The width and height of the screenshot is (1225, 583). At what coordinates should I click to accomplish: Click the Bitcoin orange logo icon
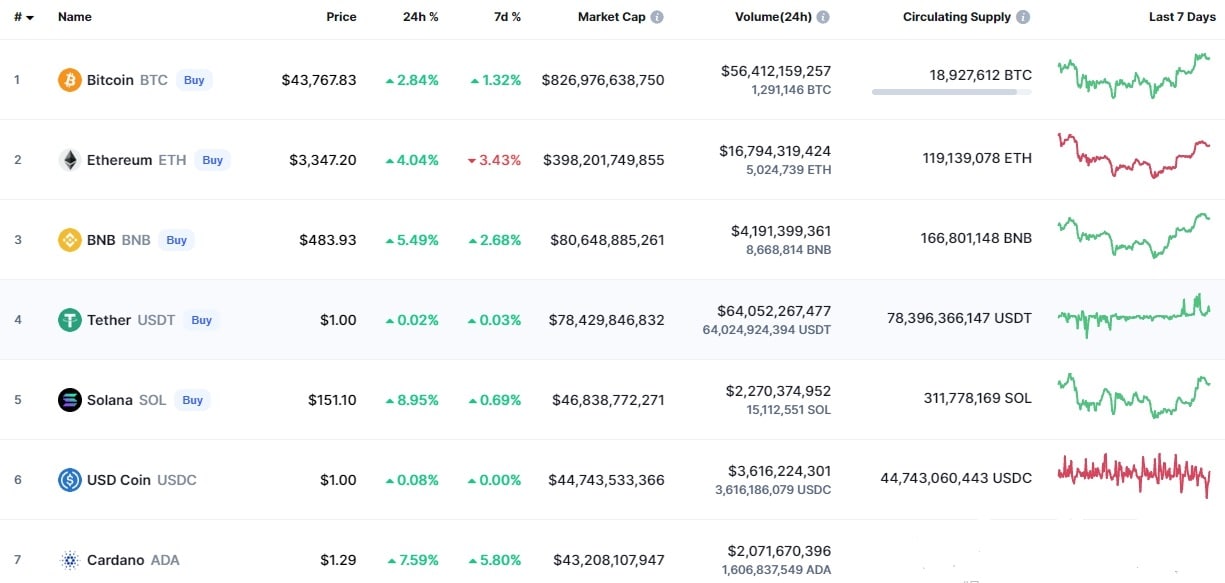[69, 80]
